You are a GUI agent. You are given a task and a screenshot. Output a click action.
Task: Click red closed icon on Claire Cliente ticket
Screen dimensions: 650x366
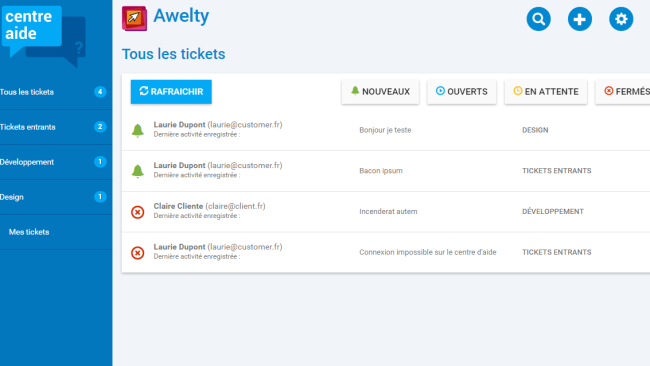pyautogui.click(x=138, y=212)
